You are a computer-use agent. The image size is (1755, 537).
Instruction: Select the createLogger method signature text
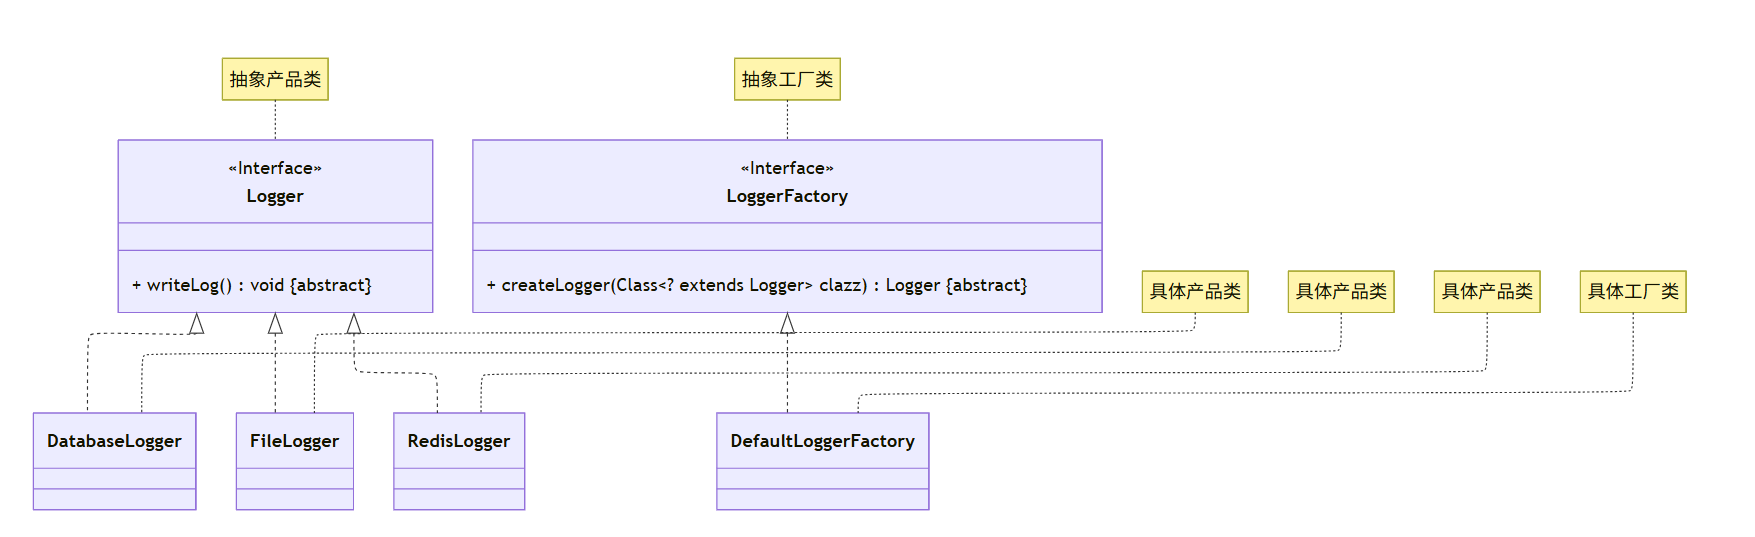757,285
